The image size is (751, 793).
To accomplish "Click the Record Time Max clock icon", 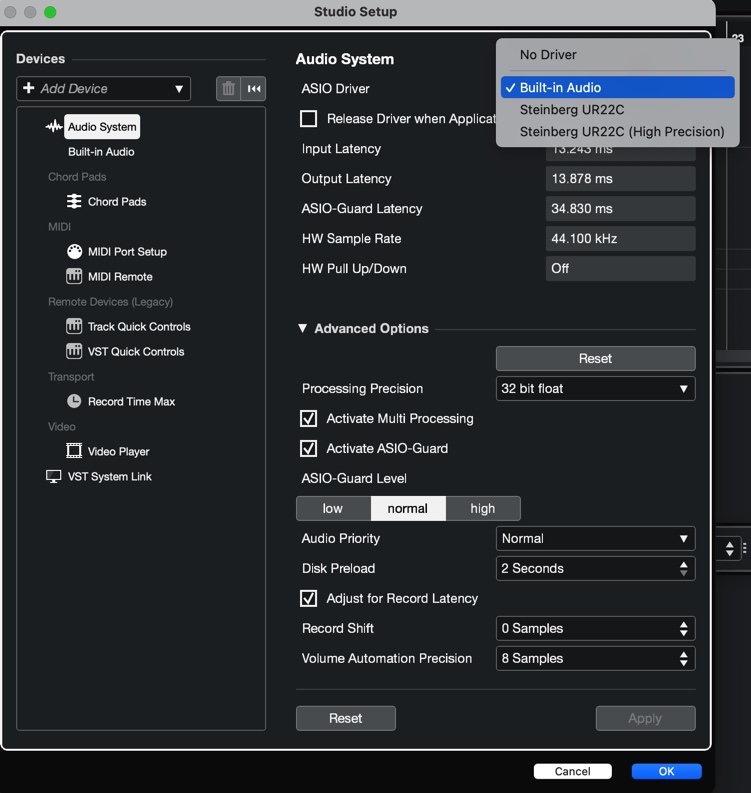I will pyautogui.click(x=74, y=401).
